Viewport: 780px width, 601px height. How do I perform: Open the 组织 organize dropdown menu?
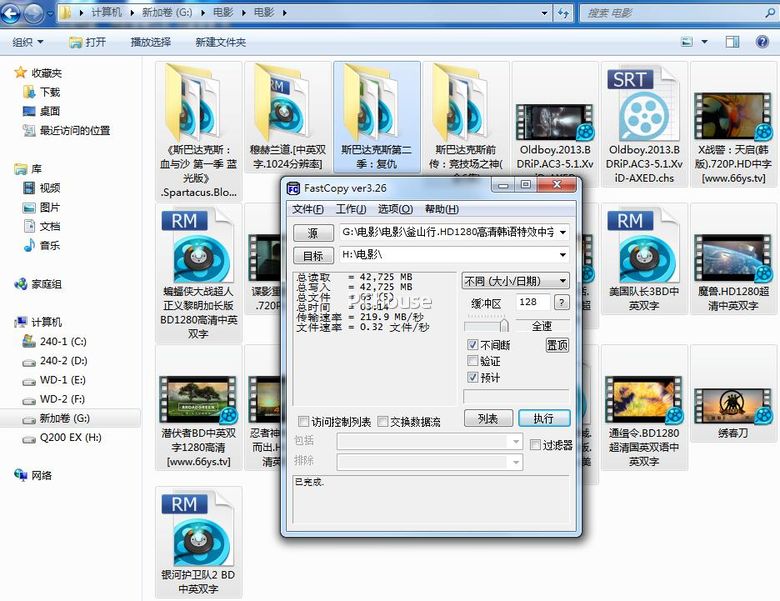click(27, 42)
